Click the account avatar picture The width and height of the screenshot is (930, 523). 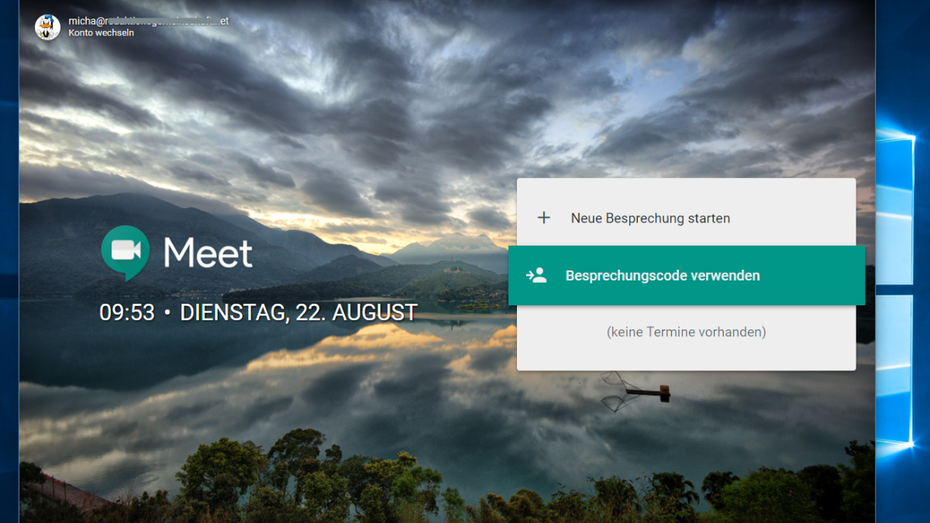[x=47, y=27]
